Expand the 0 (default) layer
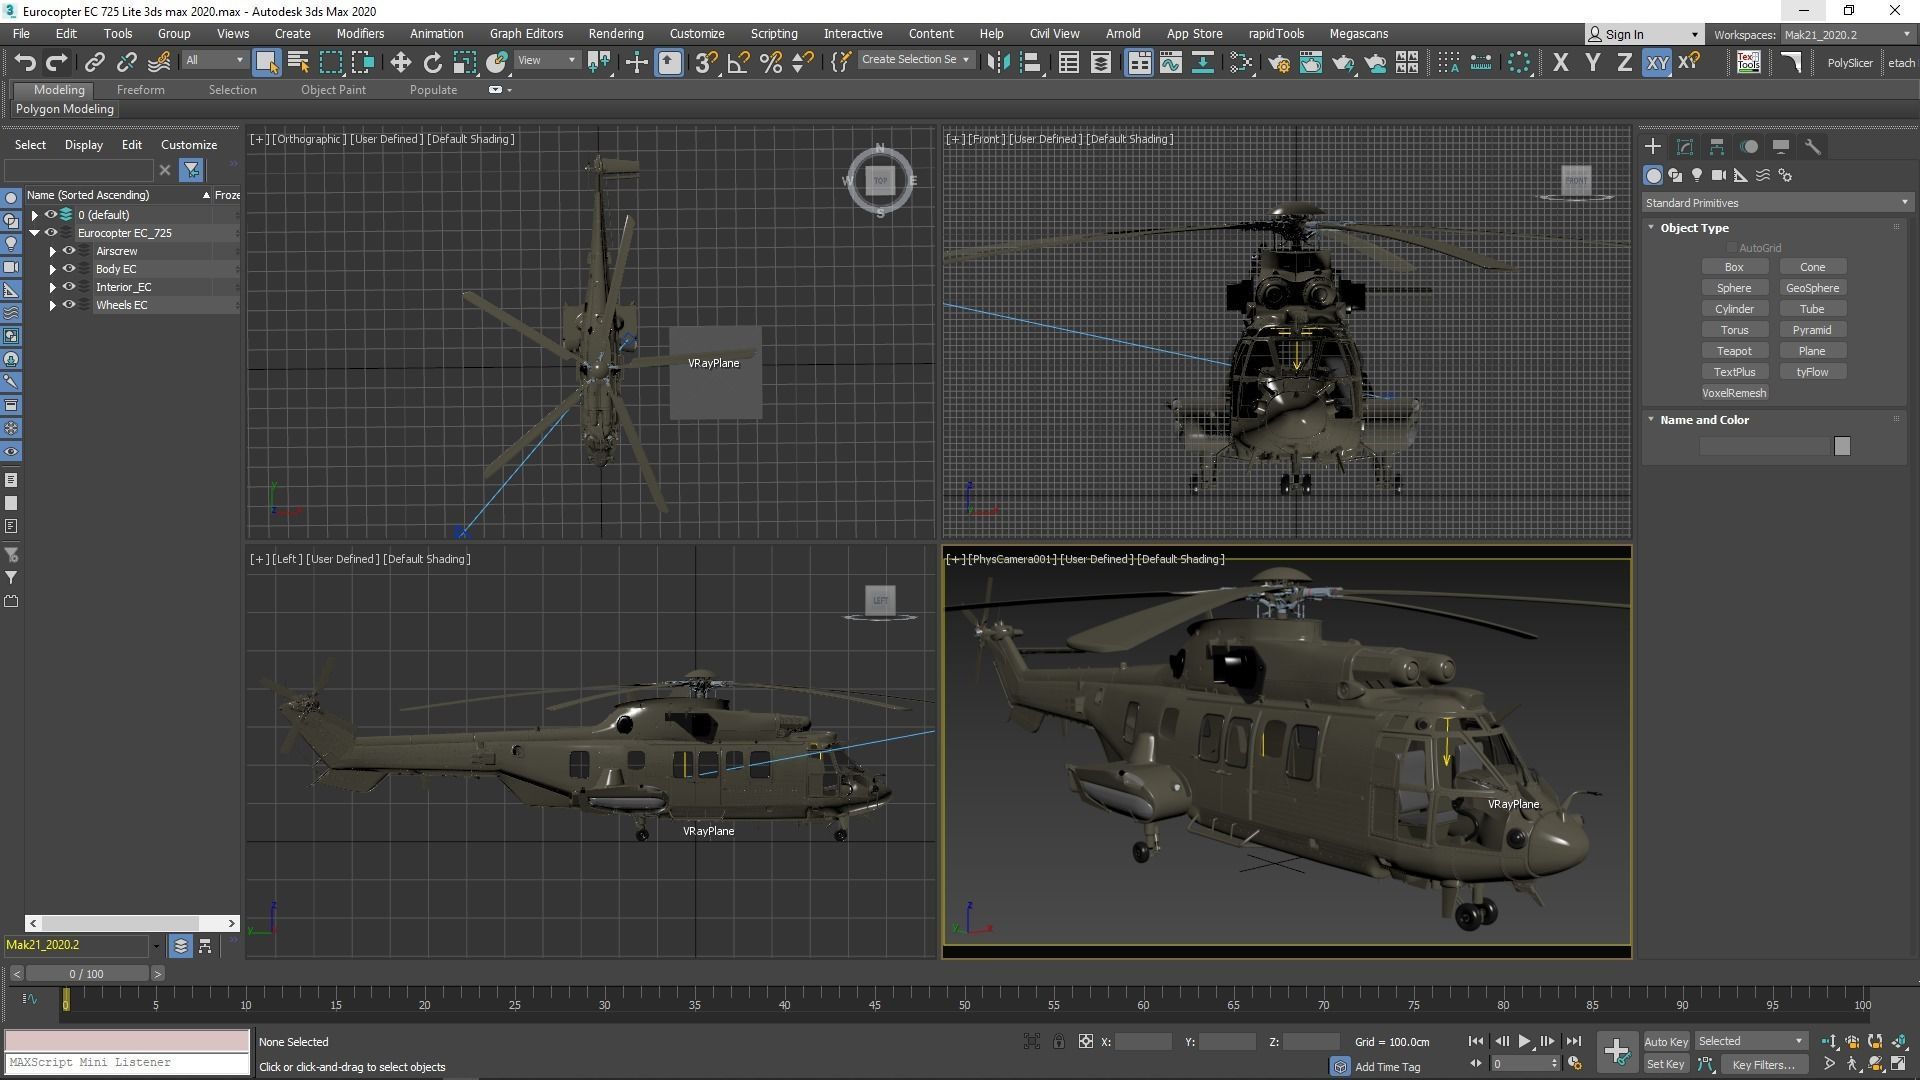Image resolution: width=1920 pixels, height=1080 pixels. 35,215
